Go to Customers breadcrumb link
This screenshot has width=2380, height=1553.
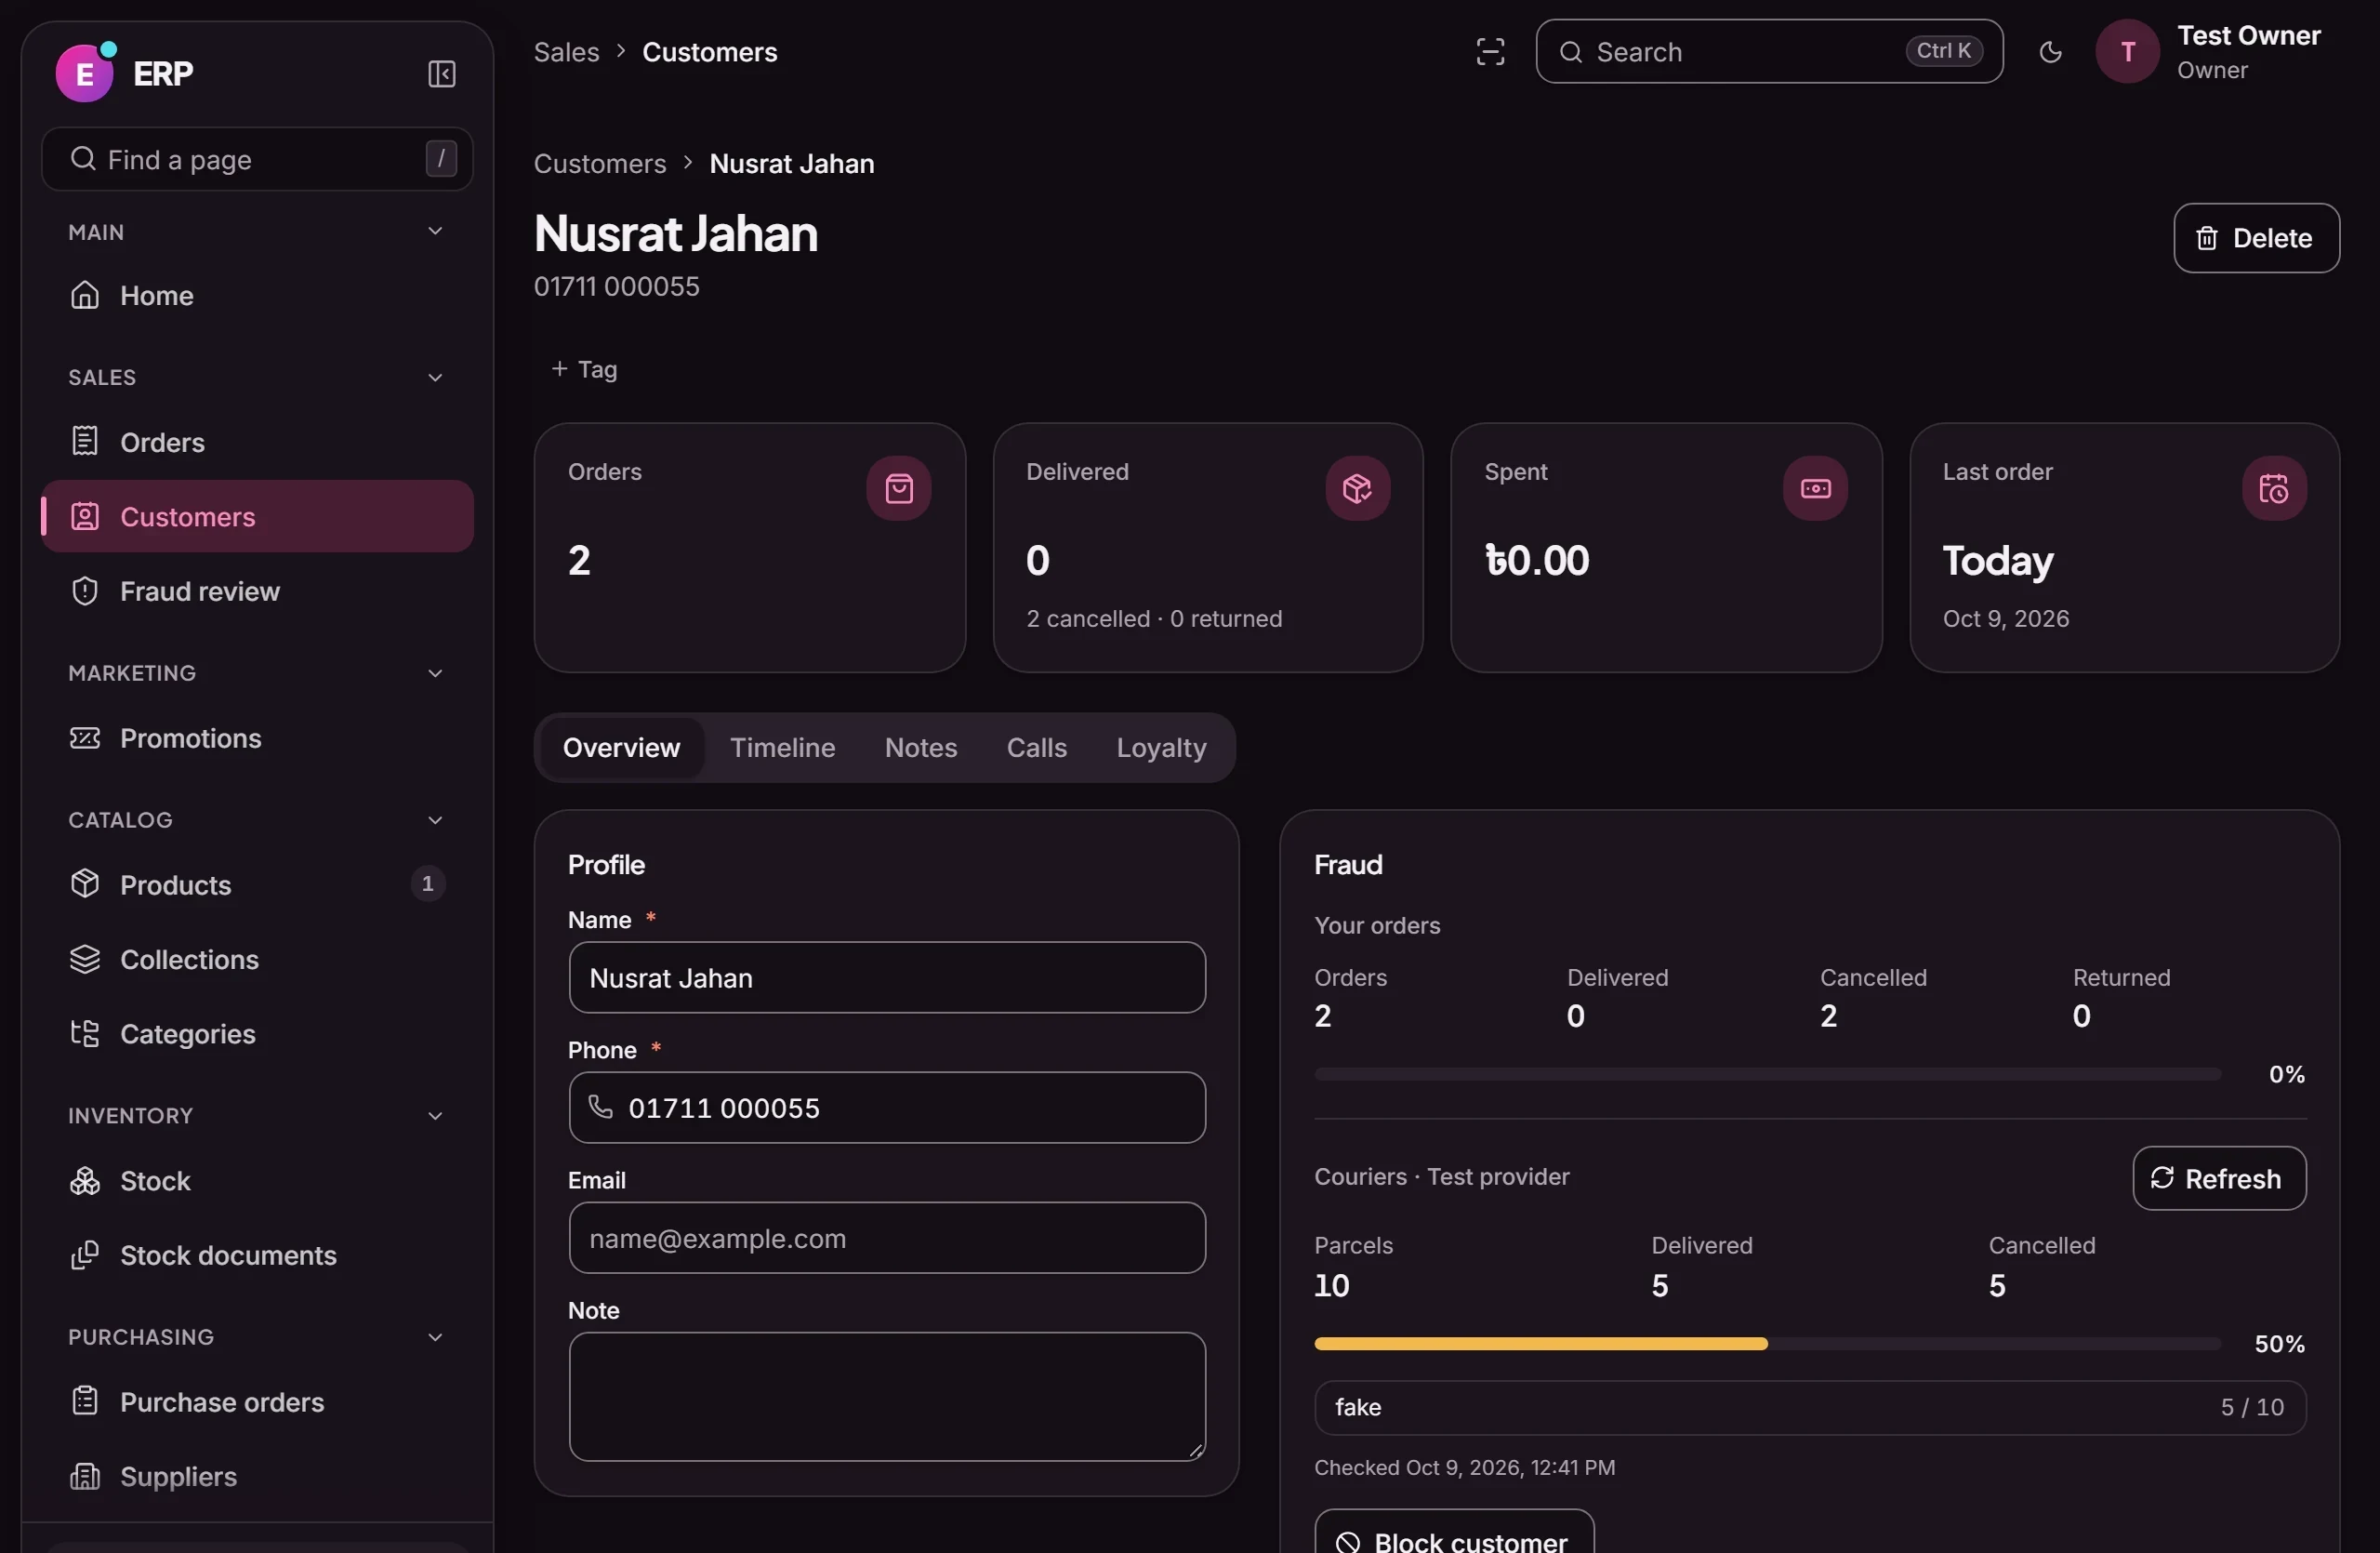click(599, 164)
